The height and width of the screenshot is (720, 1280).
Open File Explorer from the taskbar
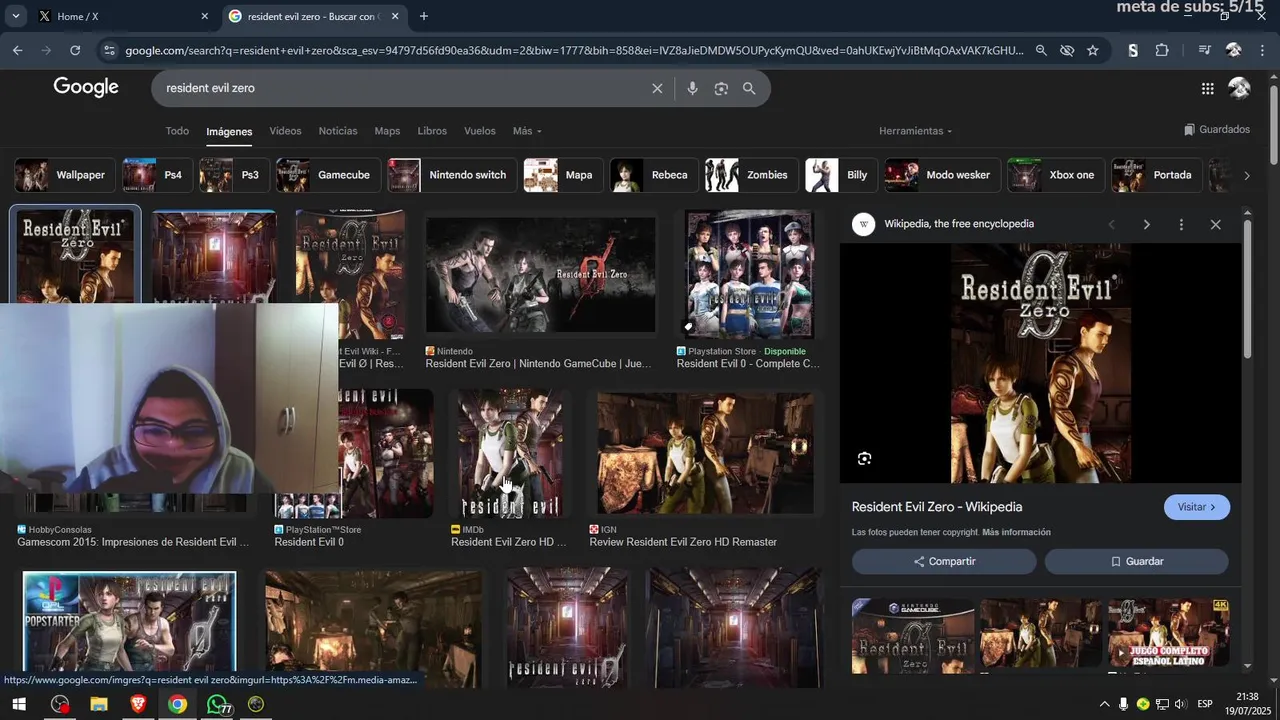click(99, 704)
